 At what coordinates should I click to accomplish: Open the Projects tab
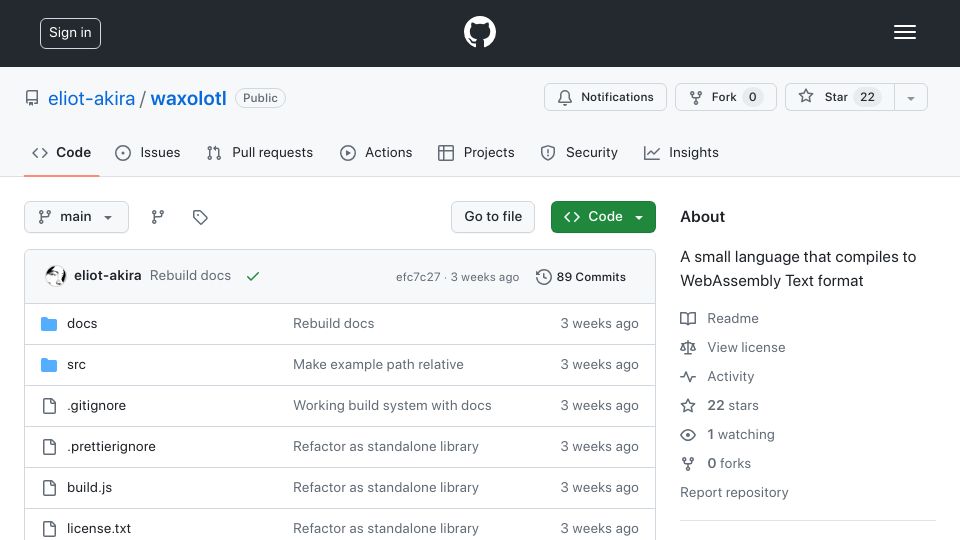click(x=476, y=152)
